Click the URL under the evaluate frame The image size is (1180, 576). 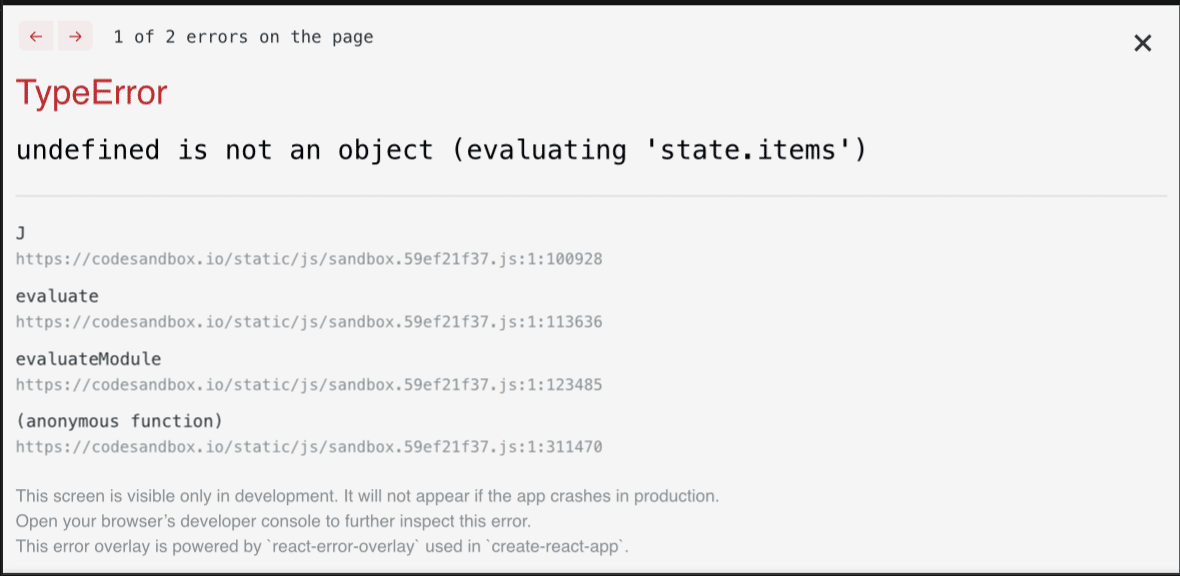(x=308, y=321)
